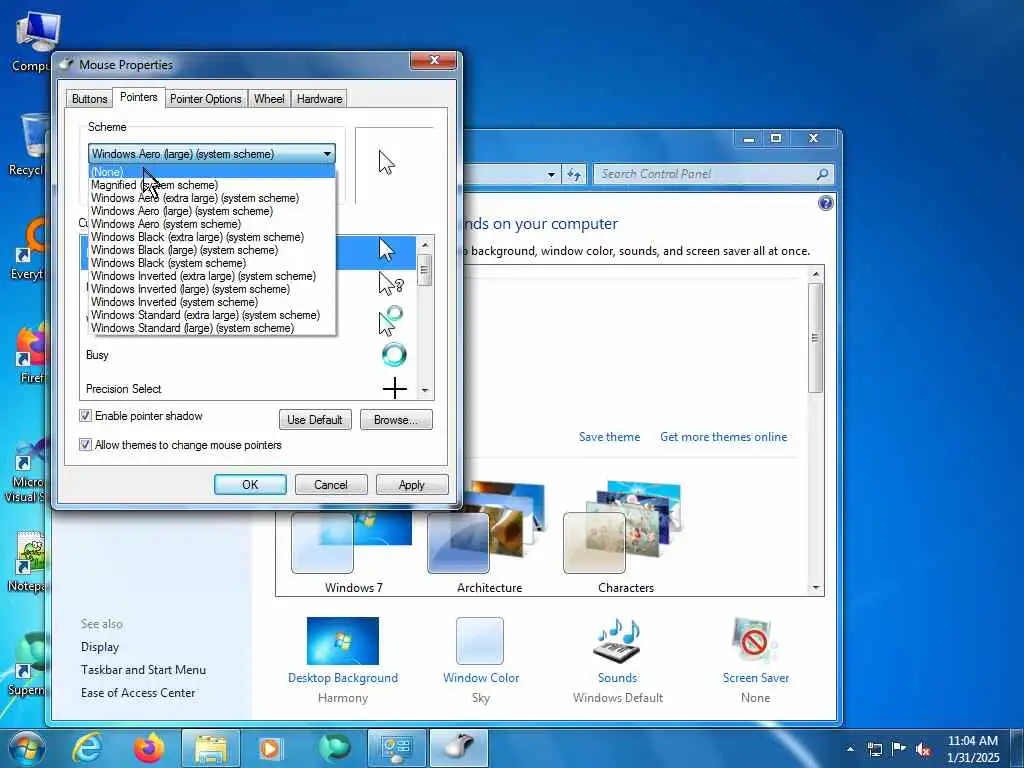1024x768 pixels.
Task: Pick Windows Standard (large) scheme
Action: 212,328
